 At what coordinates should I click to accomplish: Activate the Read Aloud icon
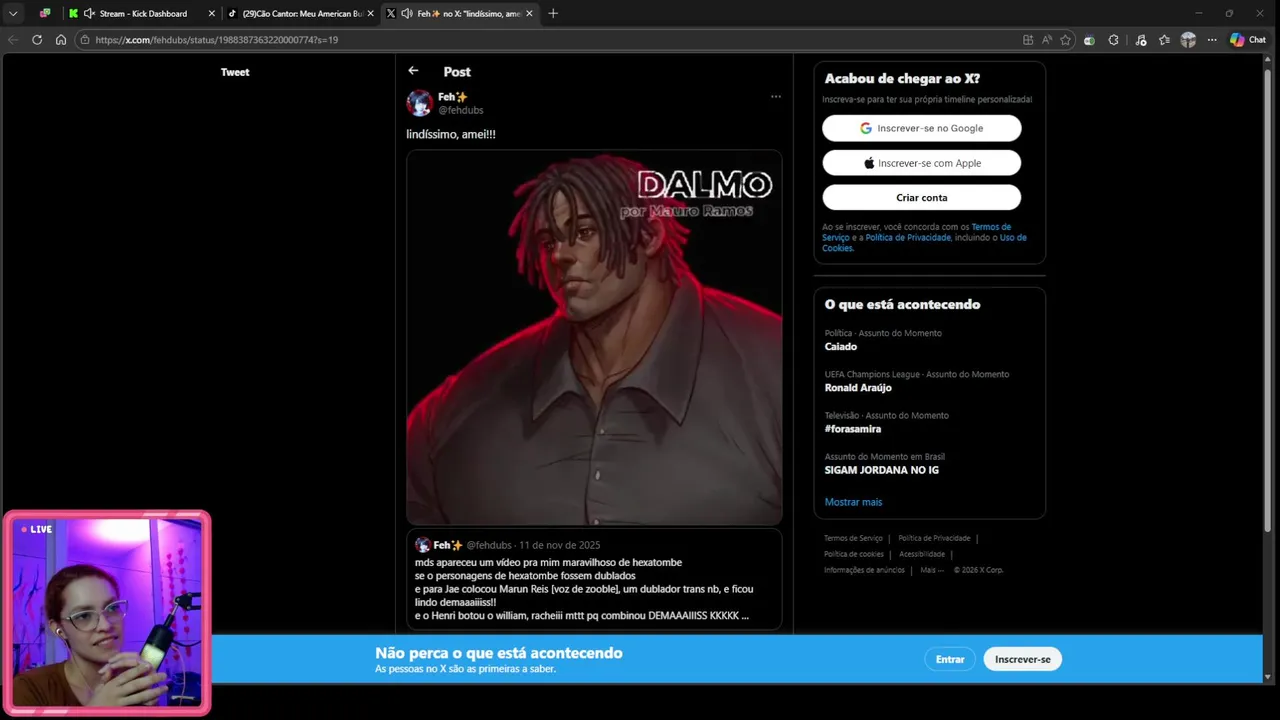click(1047, 40)
